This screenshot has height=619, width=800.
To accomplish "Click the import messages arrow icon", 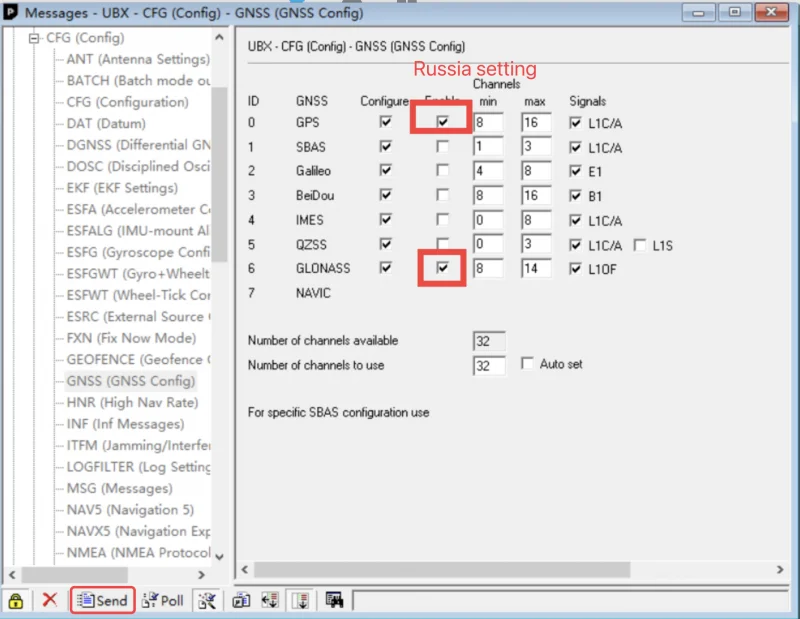I will tap(268, 600).
